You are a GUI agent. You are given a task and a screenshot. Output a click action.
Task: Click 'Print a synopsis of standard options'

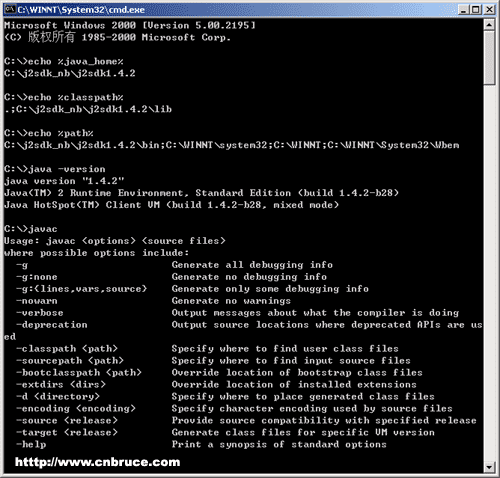click(279, 445)
